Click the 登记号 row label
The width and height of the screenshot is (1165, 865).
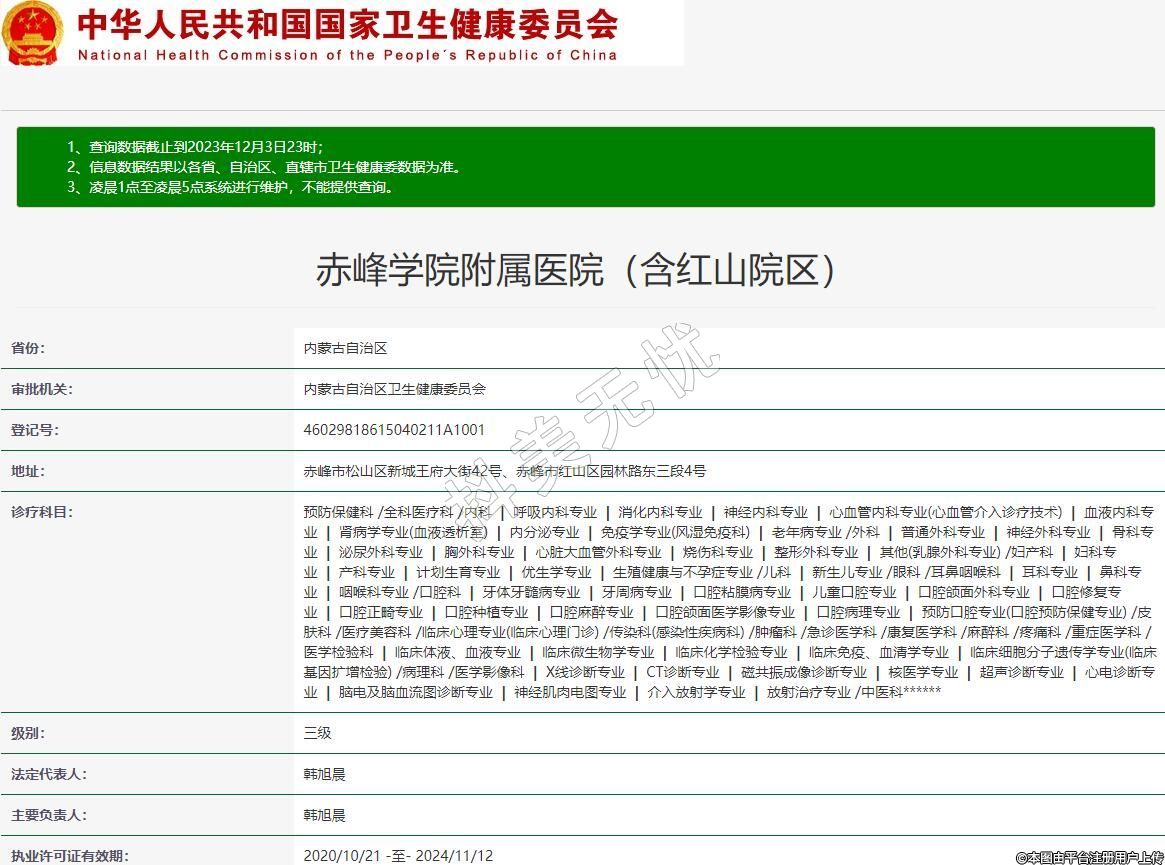[x=35, y=430]
